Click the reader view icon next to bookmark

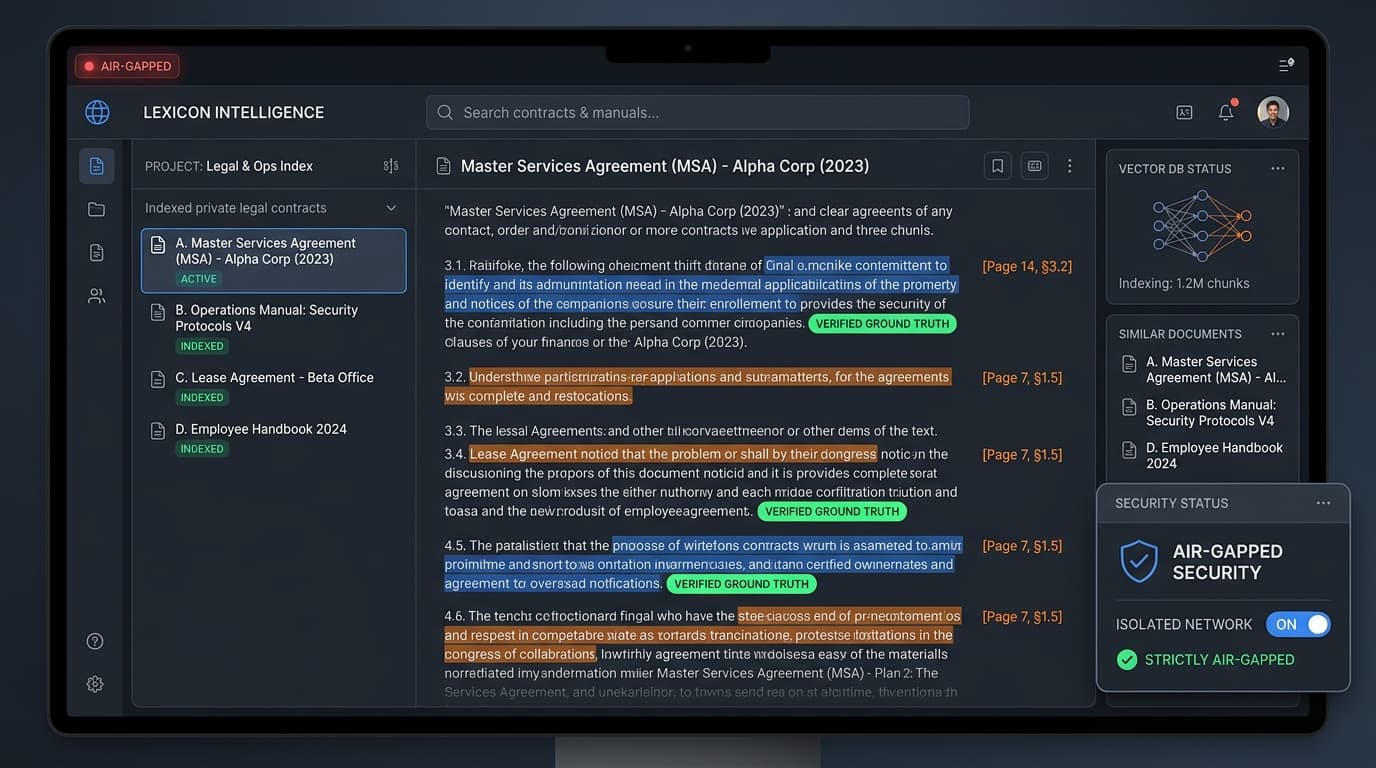pyautogui.click(x=1035, y=166)
